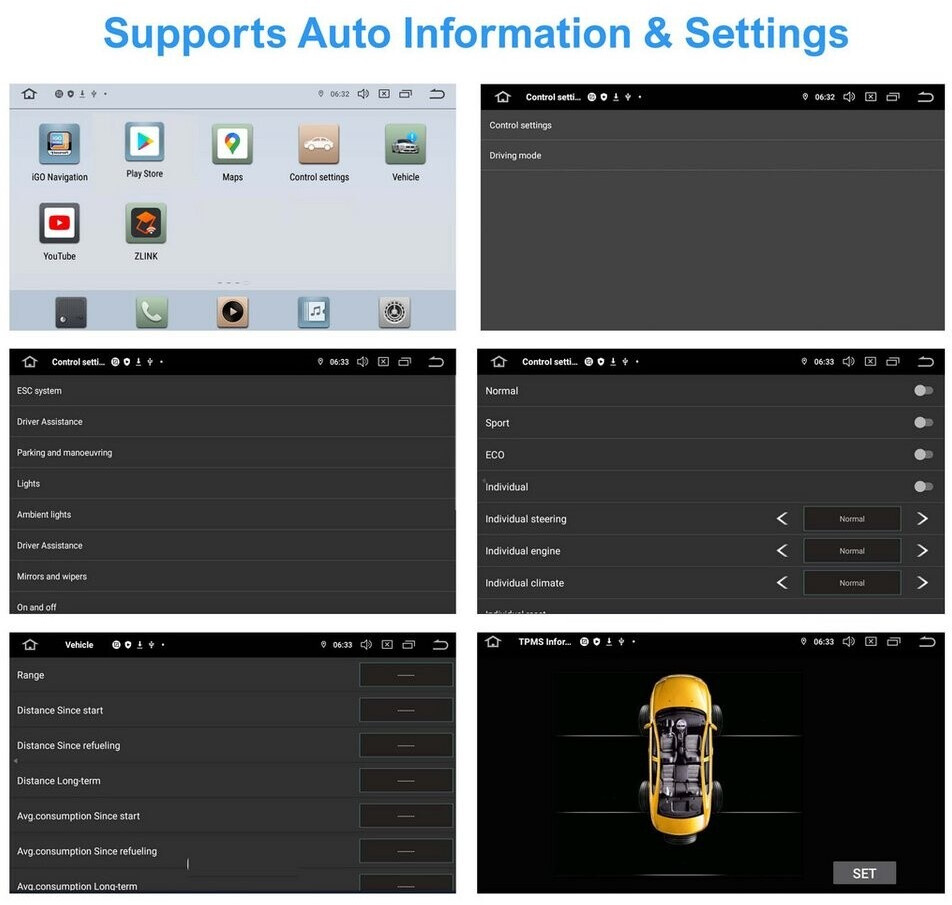The width and height of the screenshot is (952, 905).
Task: Open the ESC system settings
Action: click(x=233, y=391)
